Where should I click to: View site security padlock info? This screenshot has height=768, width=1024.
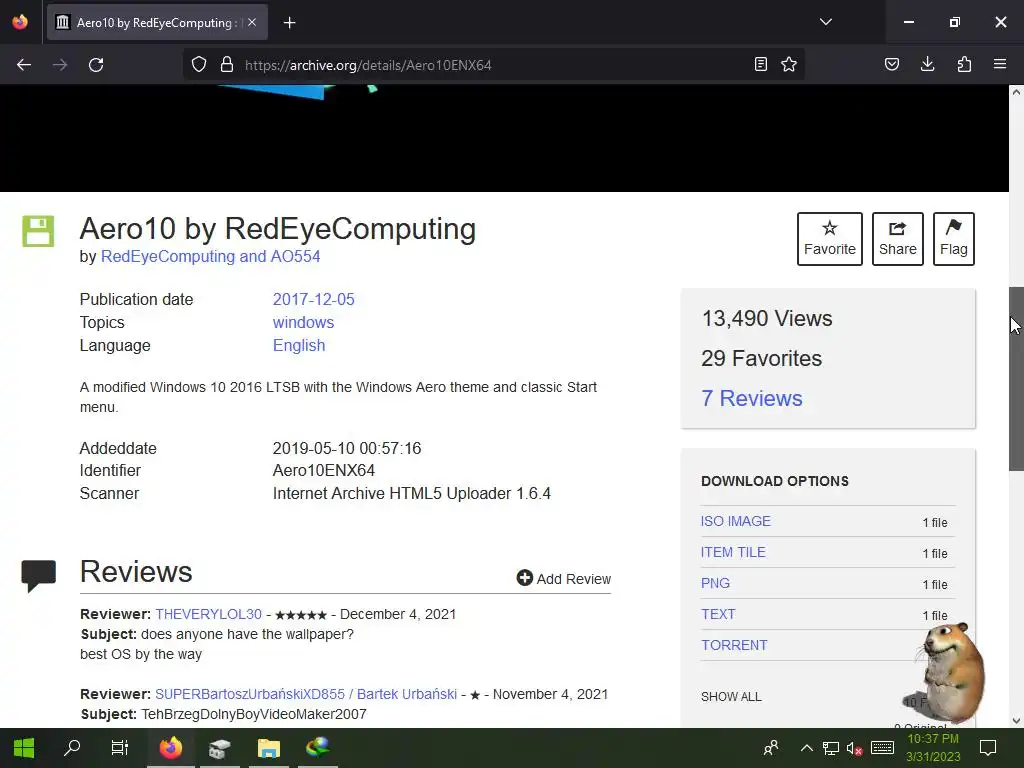(227, 65)
